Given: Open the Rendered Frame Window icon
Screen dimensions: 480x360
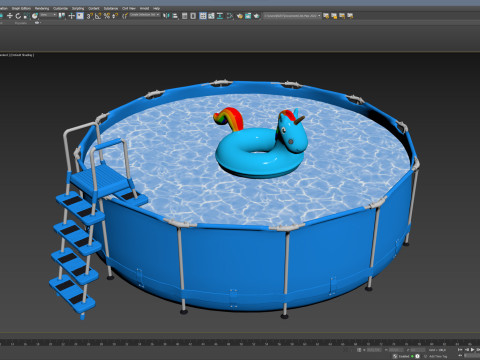Looking at the screenshot, I should coord(248,16).
